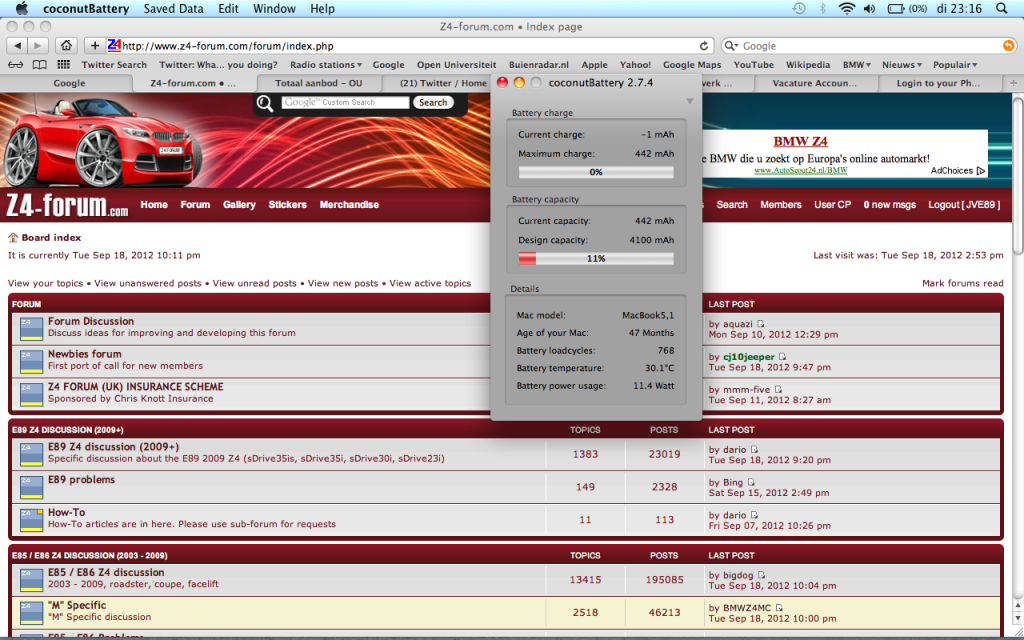View latest post icon beside cj10jeeper
The width and height of the screenshot is (1024, 640).
pyautogui.click(x=782, y=357)
